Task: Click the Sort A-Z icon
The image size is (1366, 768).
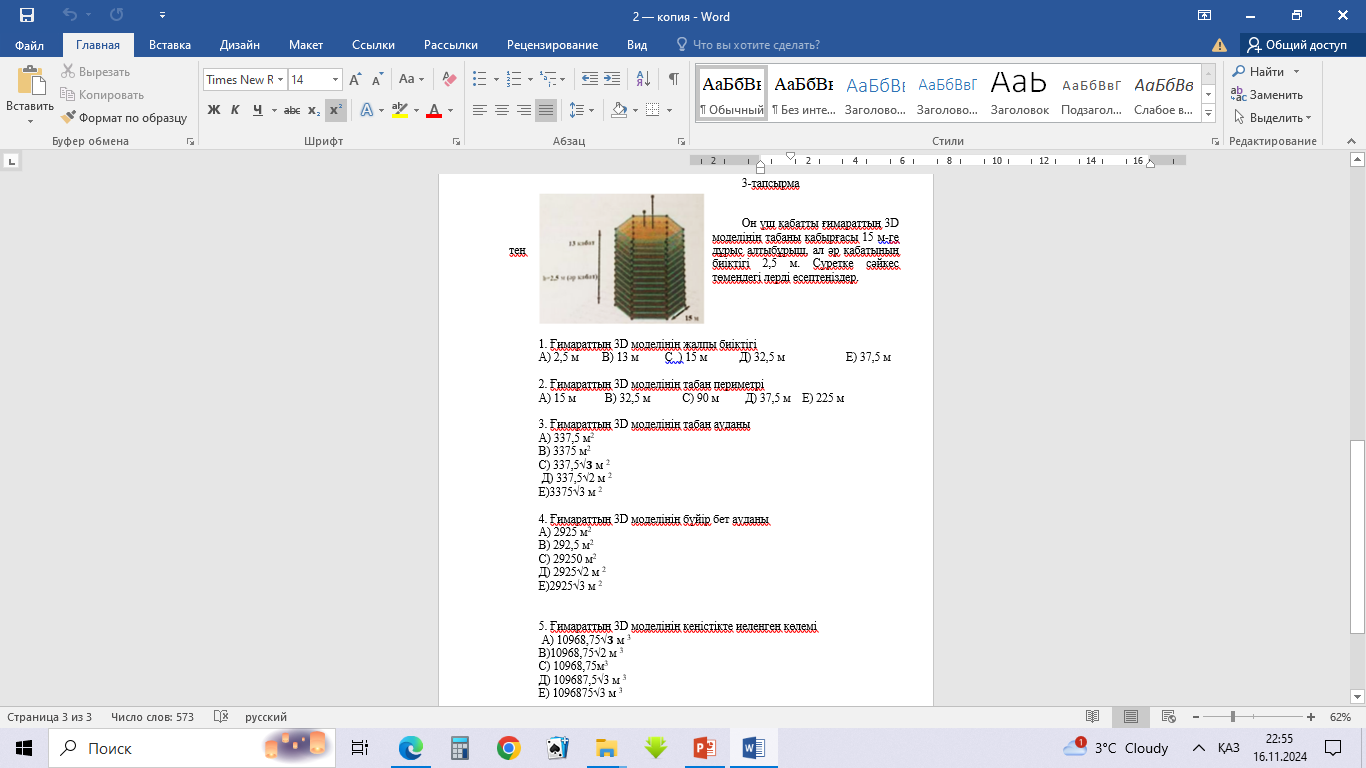Action: coord(643,79)
